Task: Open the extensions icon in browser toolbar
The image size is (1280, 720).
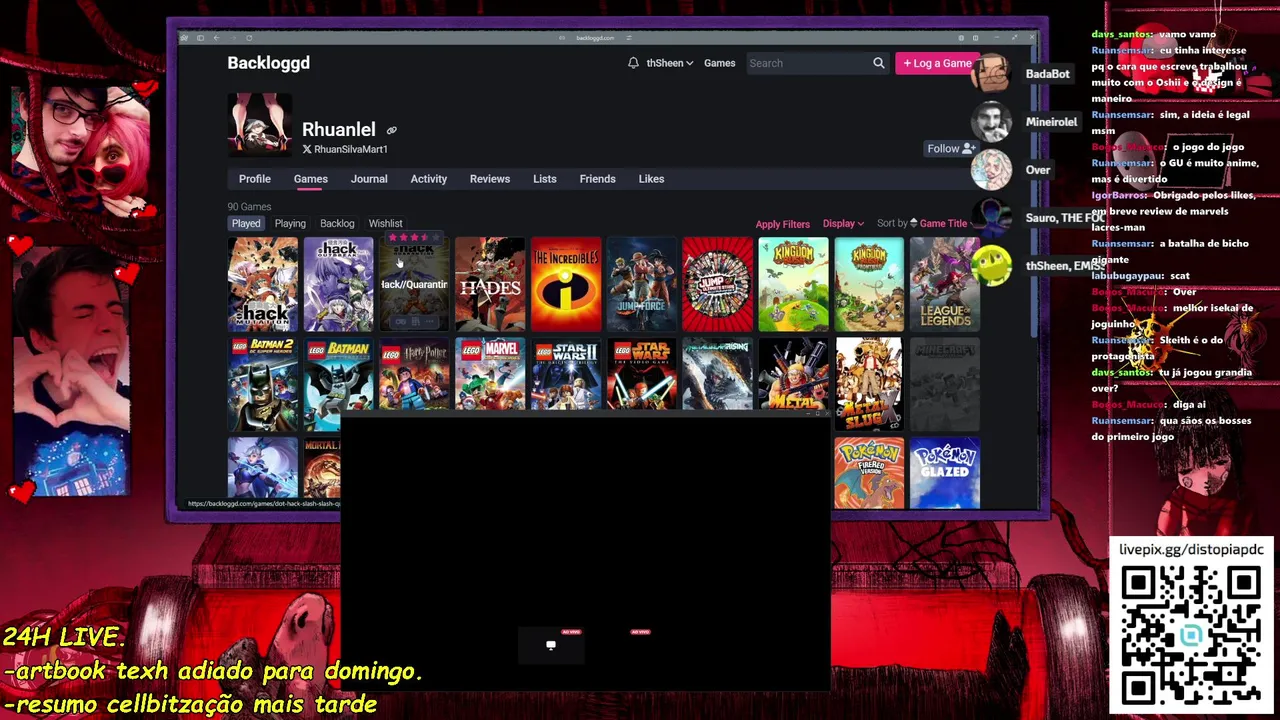Action: 961,38
